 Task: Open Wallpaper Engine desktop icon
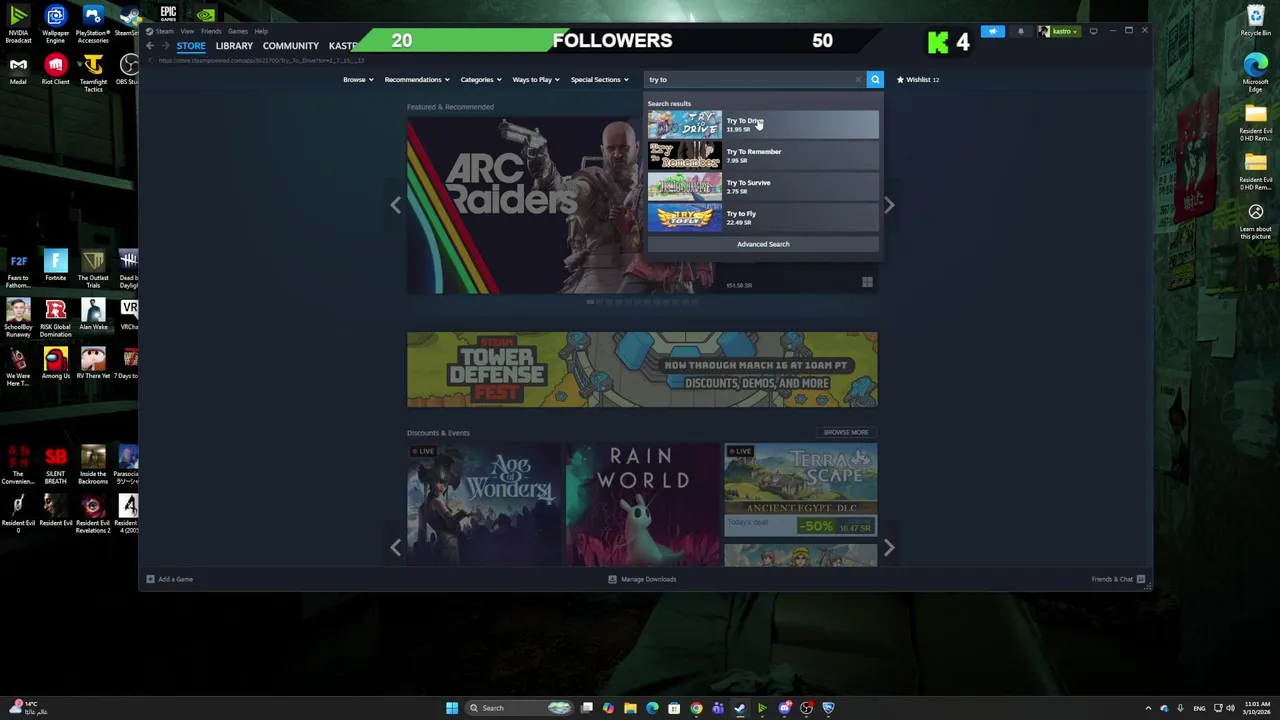tap(55, 25)
